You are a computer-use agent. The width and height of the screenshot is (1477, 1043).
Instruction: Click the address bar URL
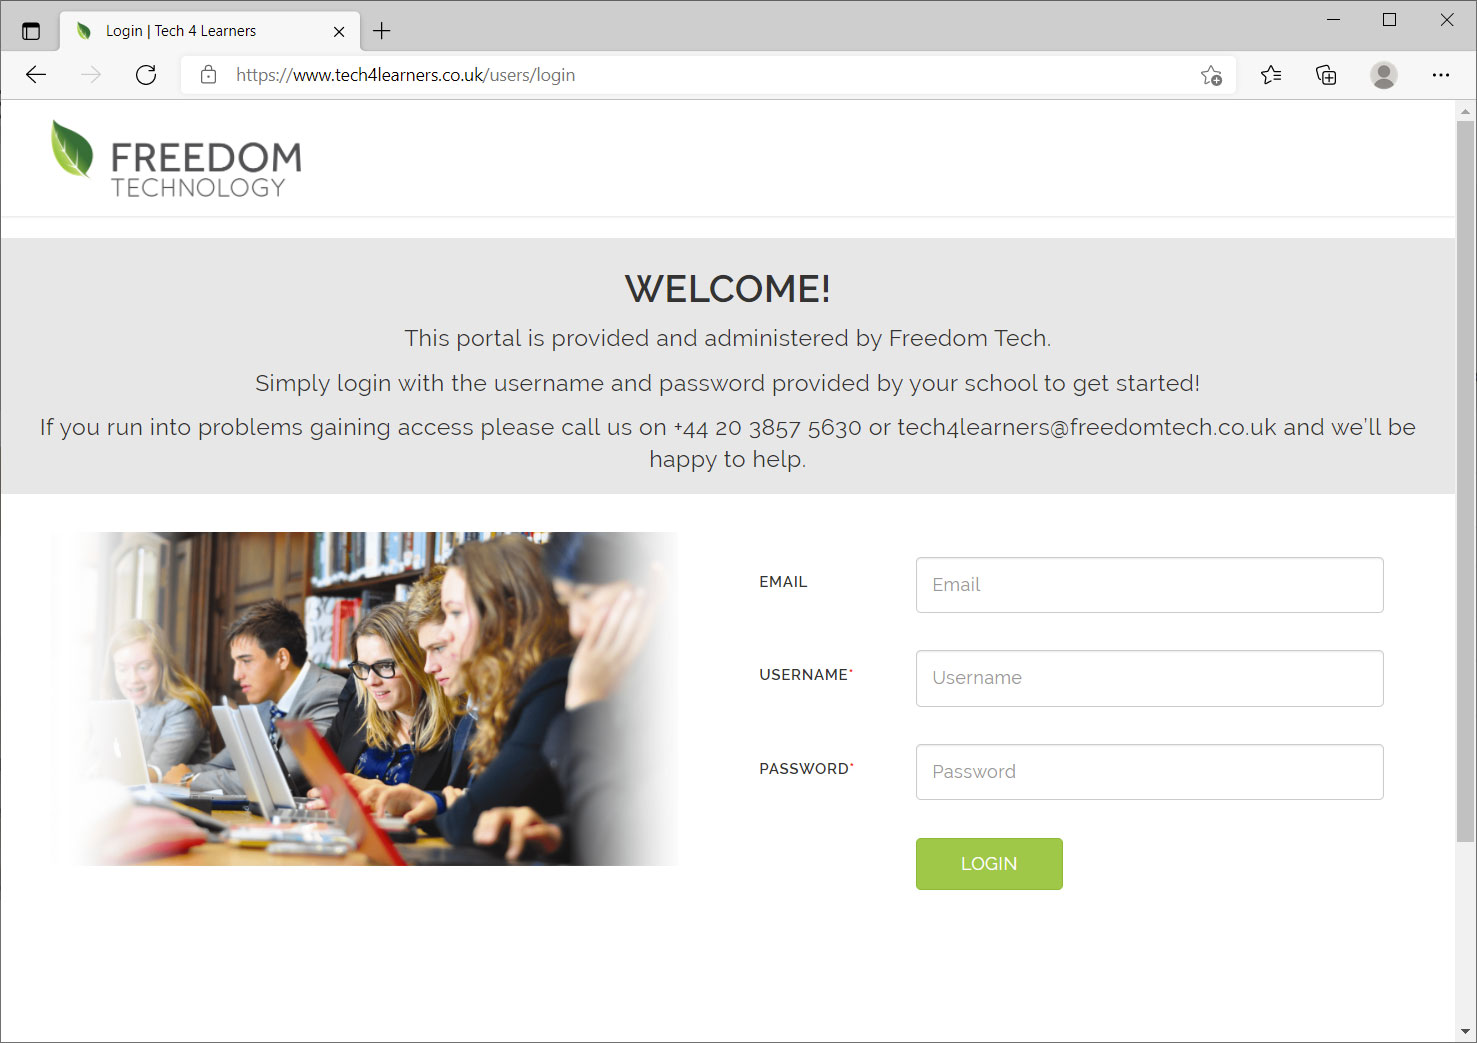[405, 75]
